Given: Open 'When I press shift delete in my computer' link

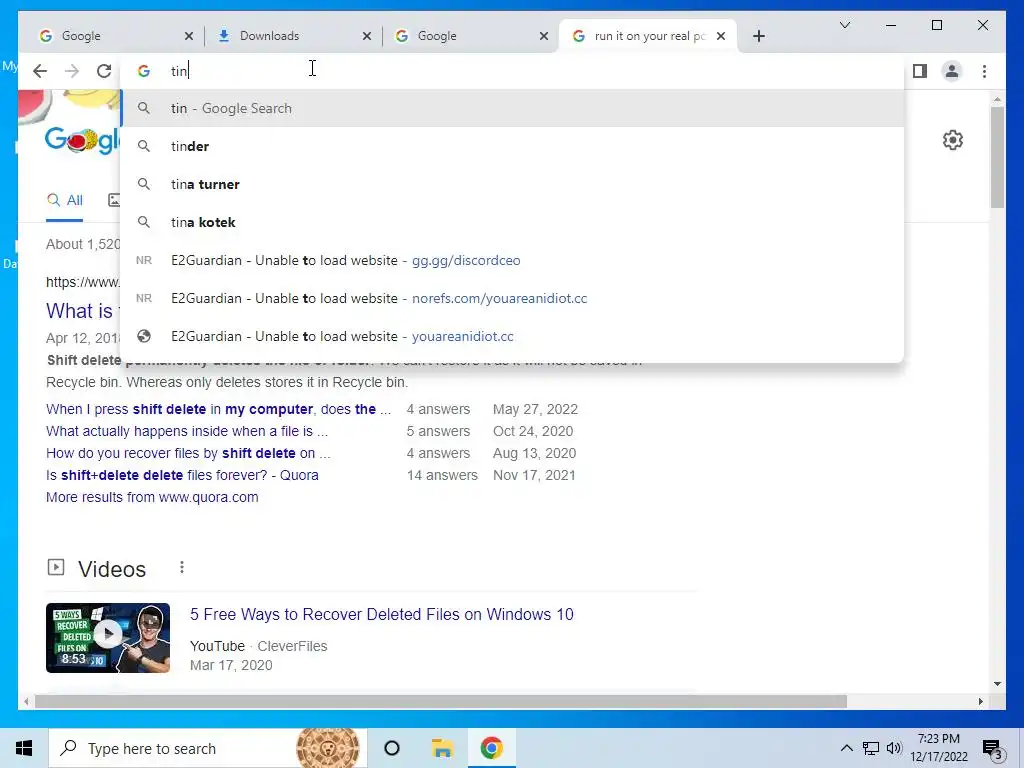Looking at the screenshot, I should click(x=218, y=409).
